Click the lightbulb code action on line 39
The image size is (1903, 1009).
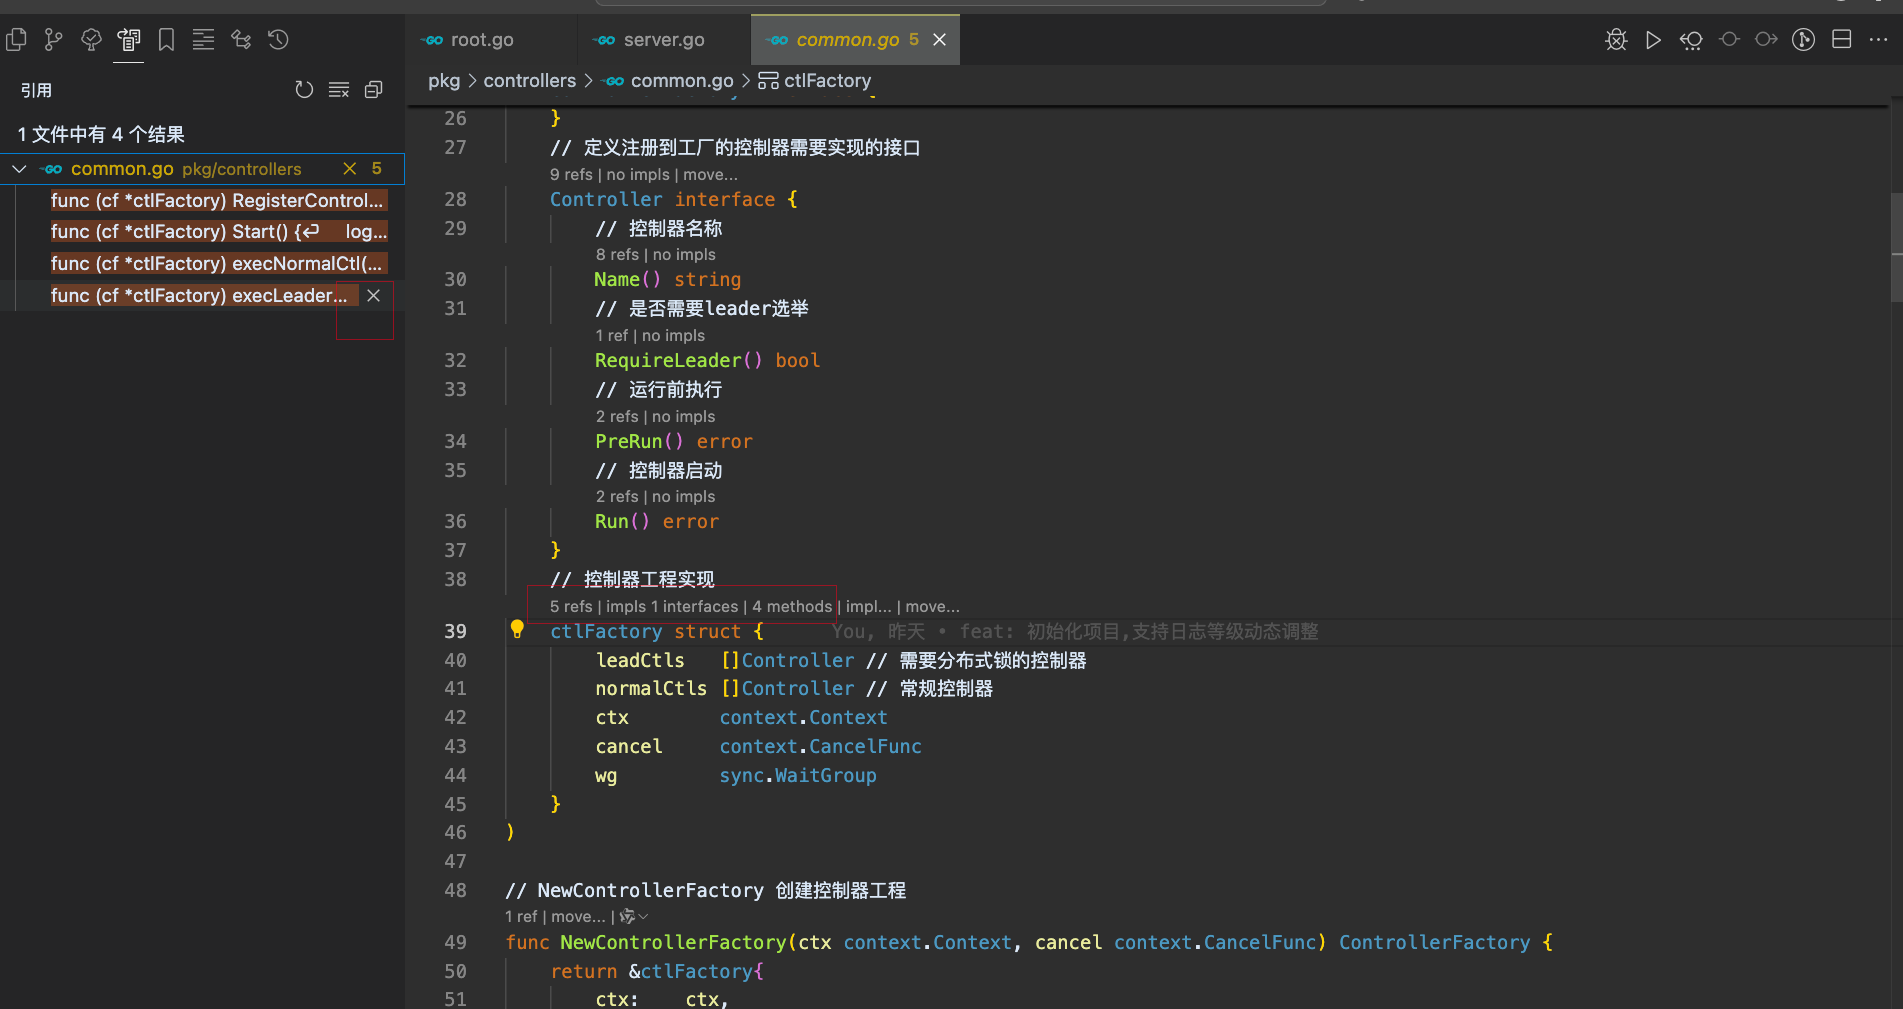point(517,629)
